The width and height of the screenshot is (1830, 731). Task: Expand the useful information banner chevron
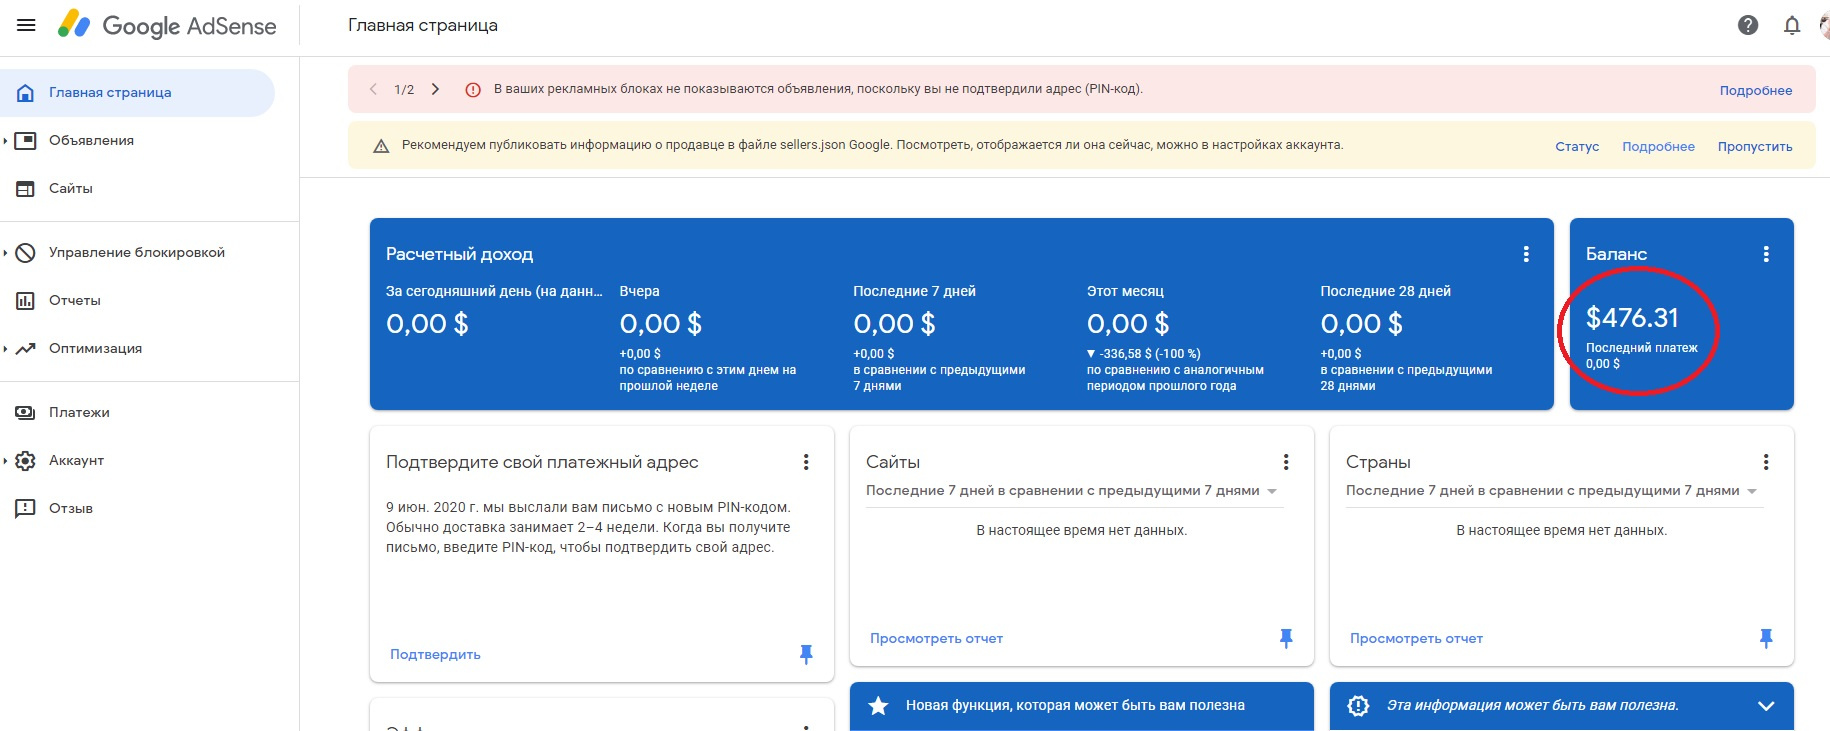(x=1766, y=706)
